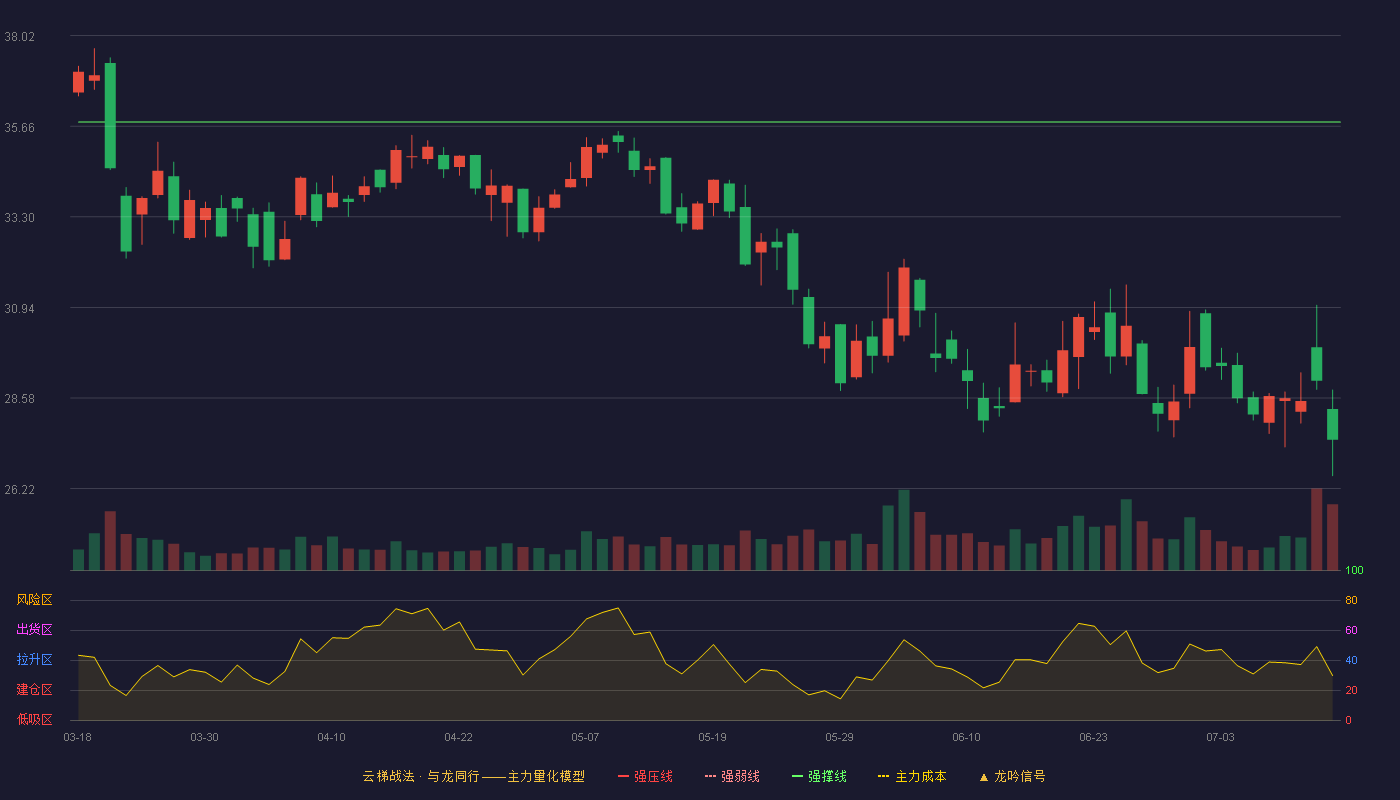Click the 04-22 date label
Screen dimensions: 1400x800
[458, 737]
